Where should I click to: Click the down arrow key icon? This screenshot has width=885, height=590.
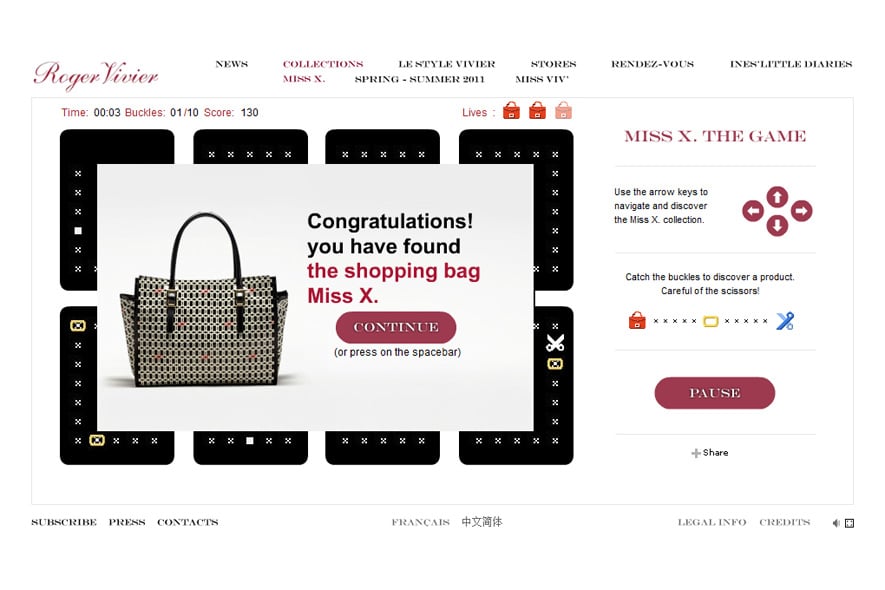click(777, 225)
